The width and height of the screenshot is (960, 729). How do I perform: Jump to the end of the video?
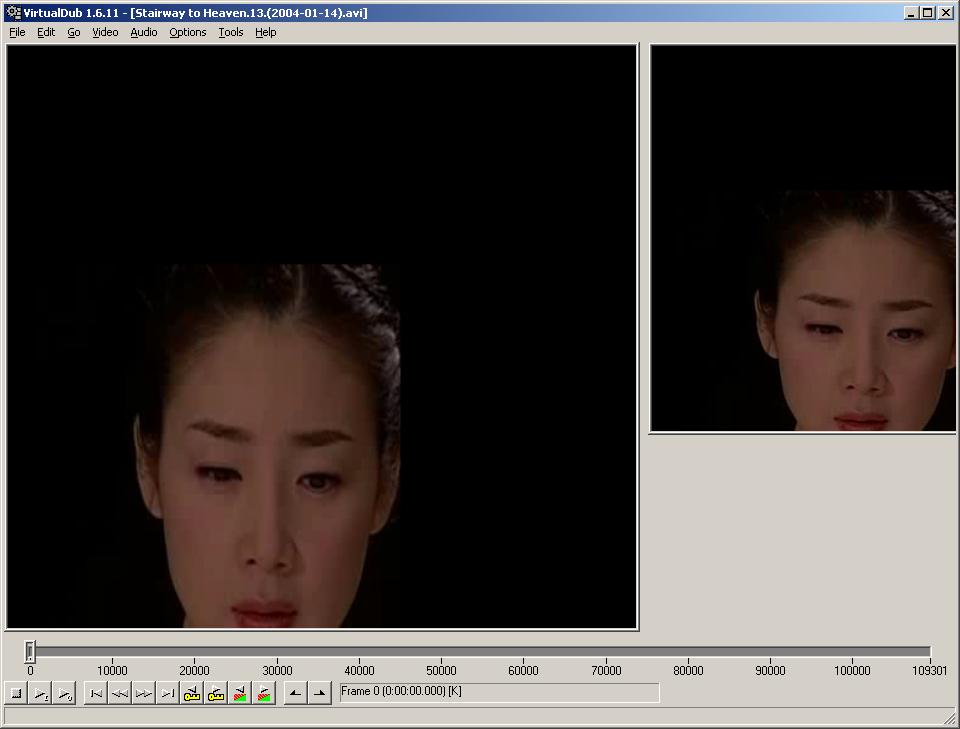pos(167,693)
